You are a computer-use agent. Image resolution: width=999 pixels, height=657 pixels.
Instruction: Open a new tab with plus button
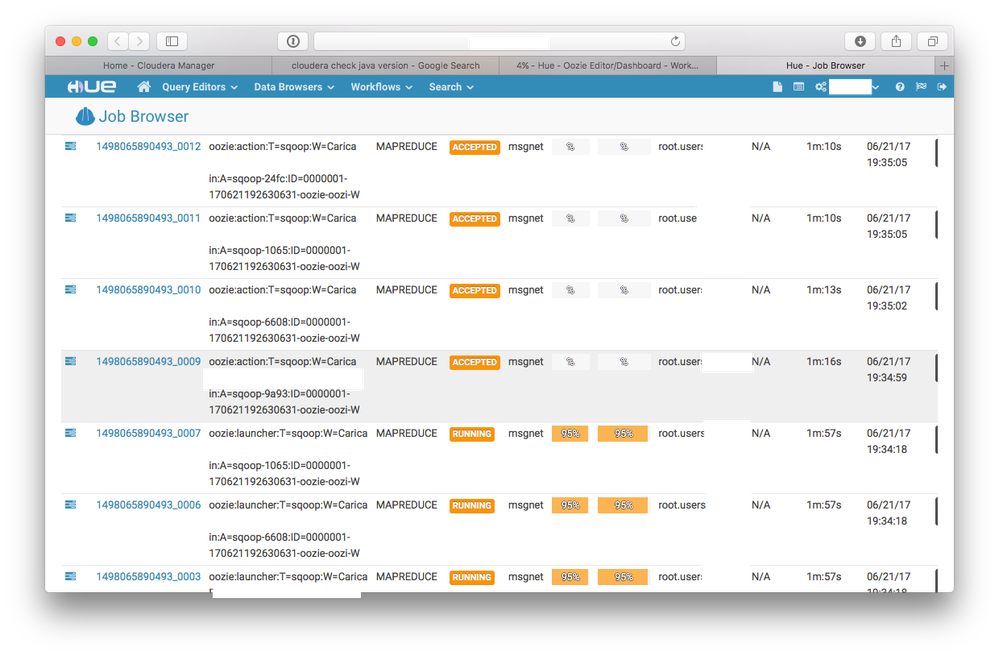click(944, 66)
